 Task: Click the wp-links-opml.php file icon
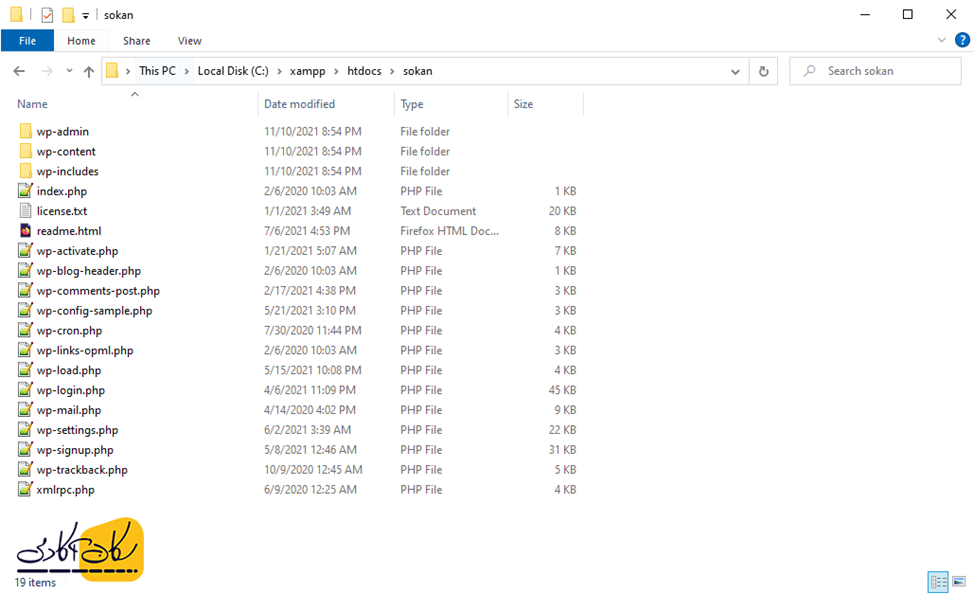pos(25,350)
